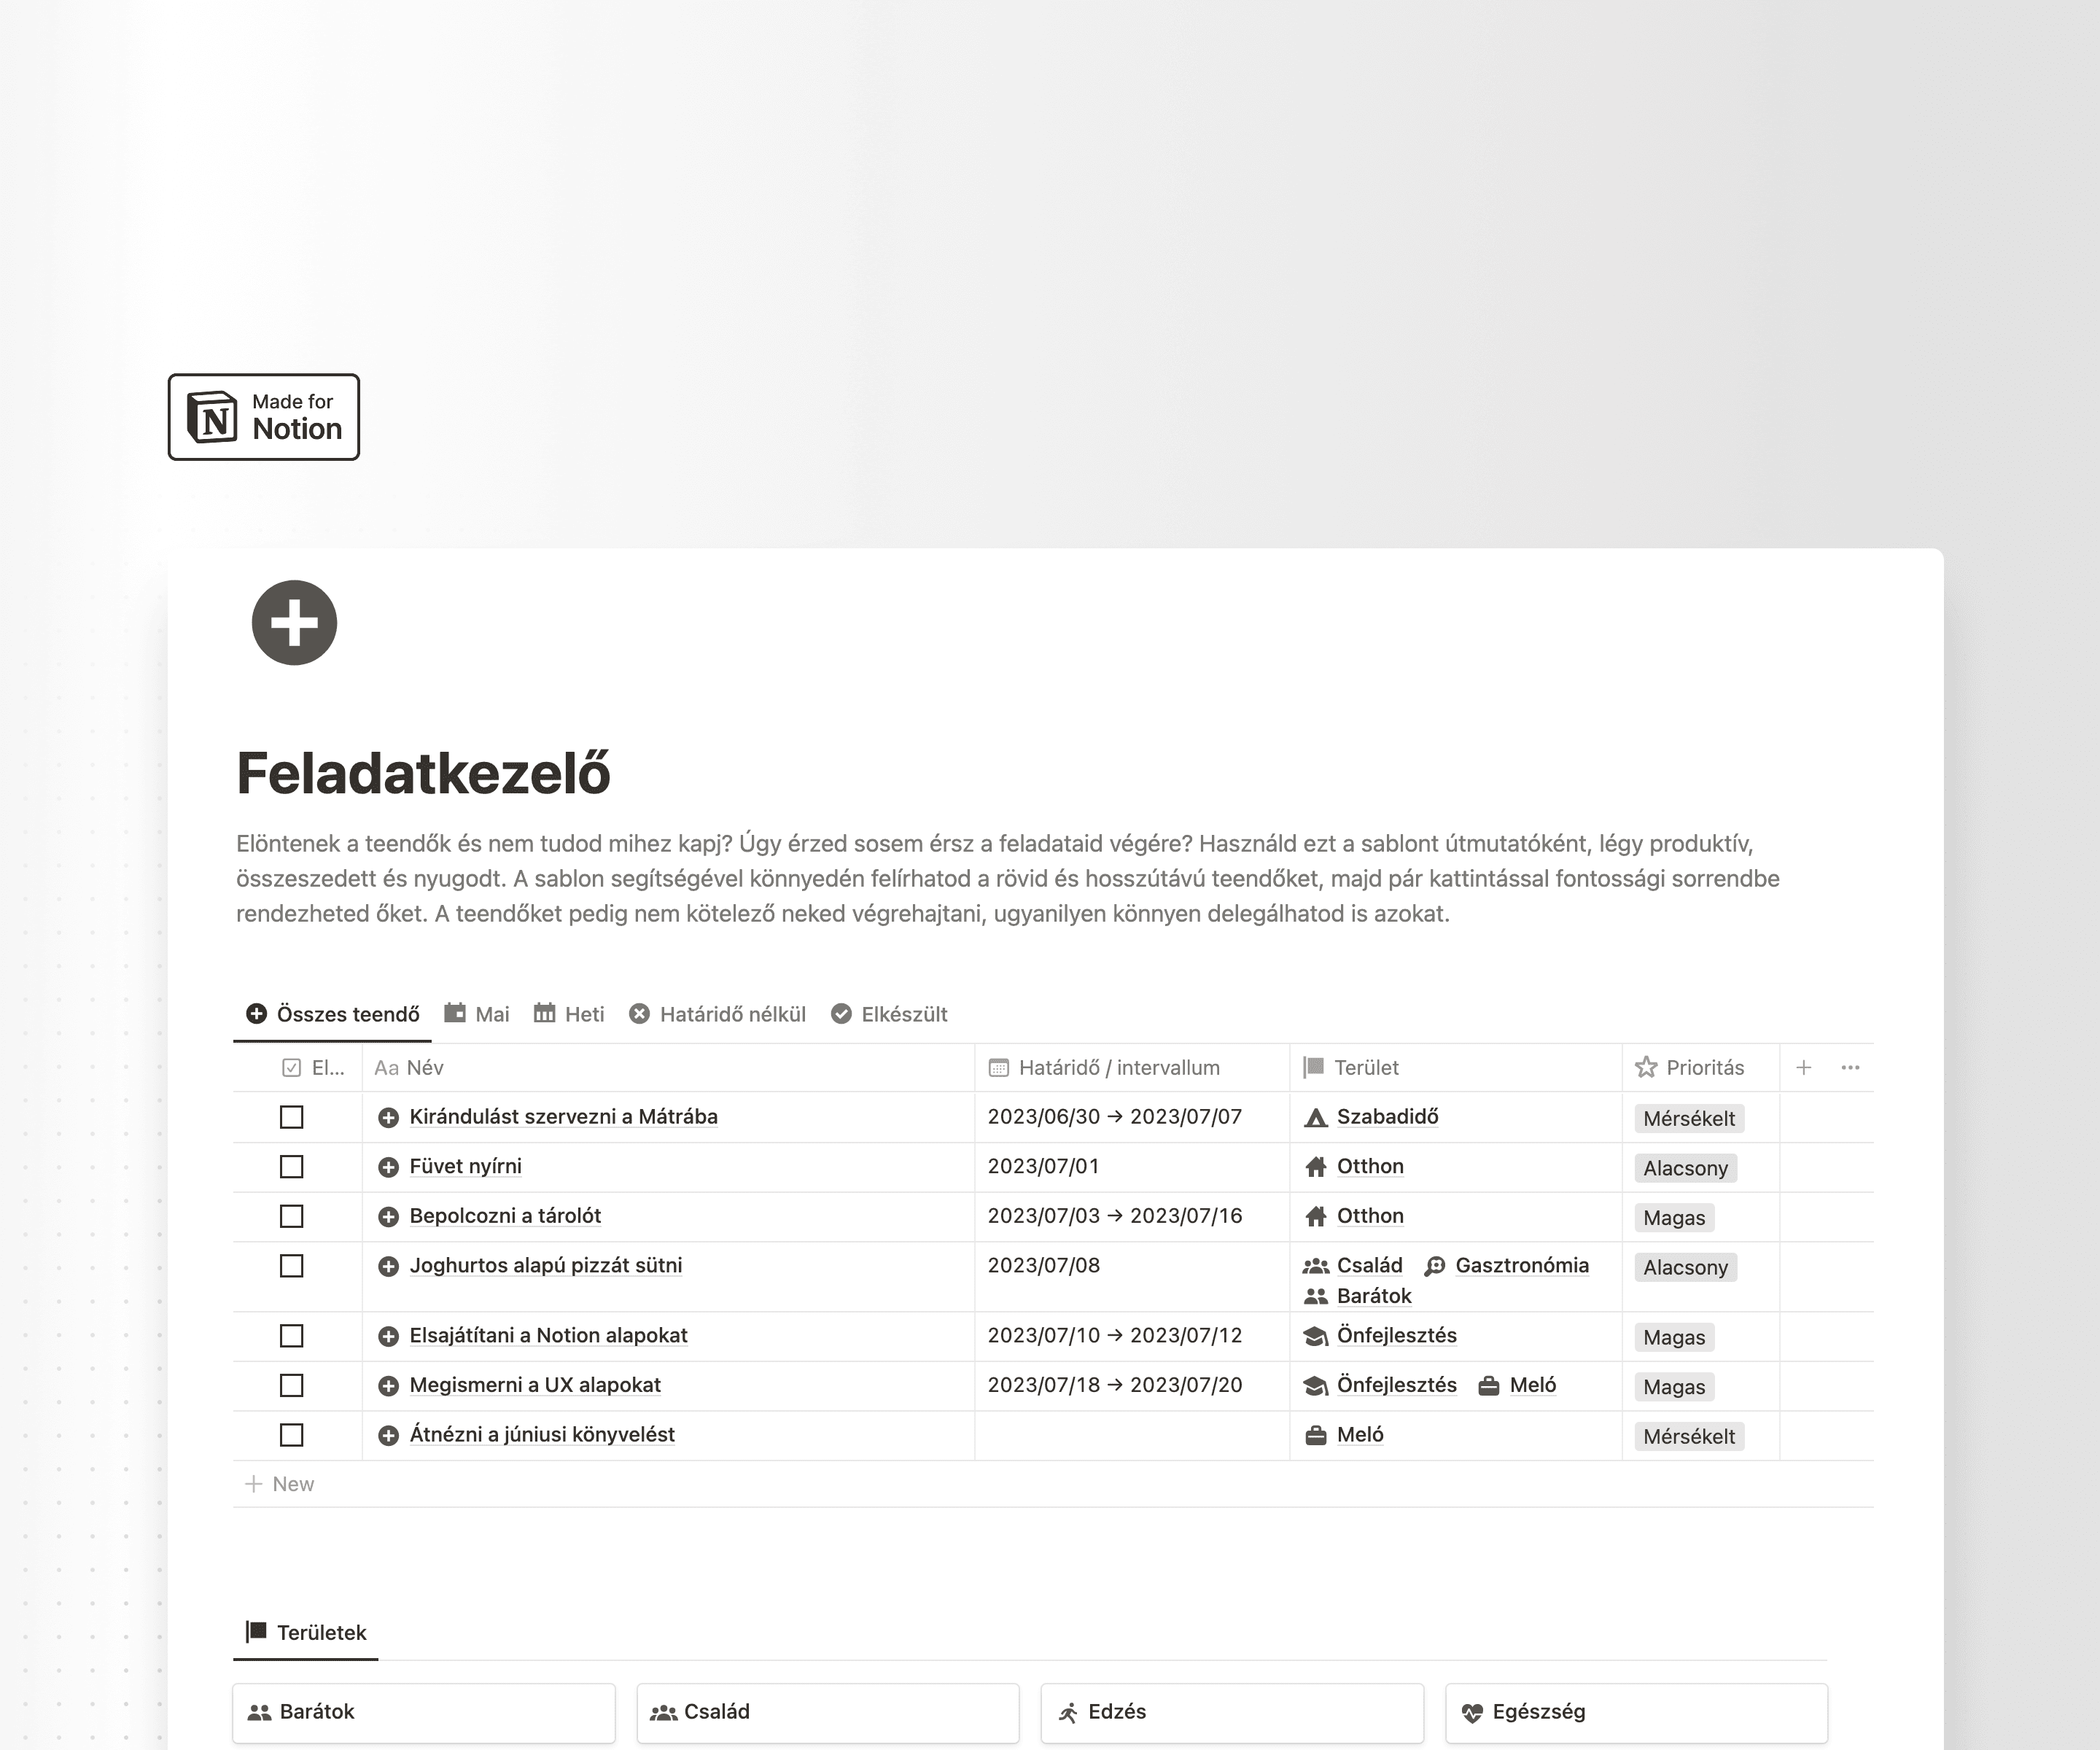2100x1750 pixels.
Task: Click the Barátok területek card
Action: coord(424,1711)
